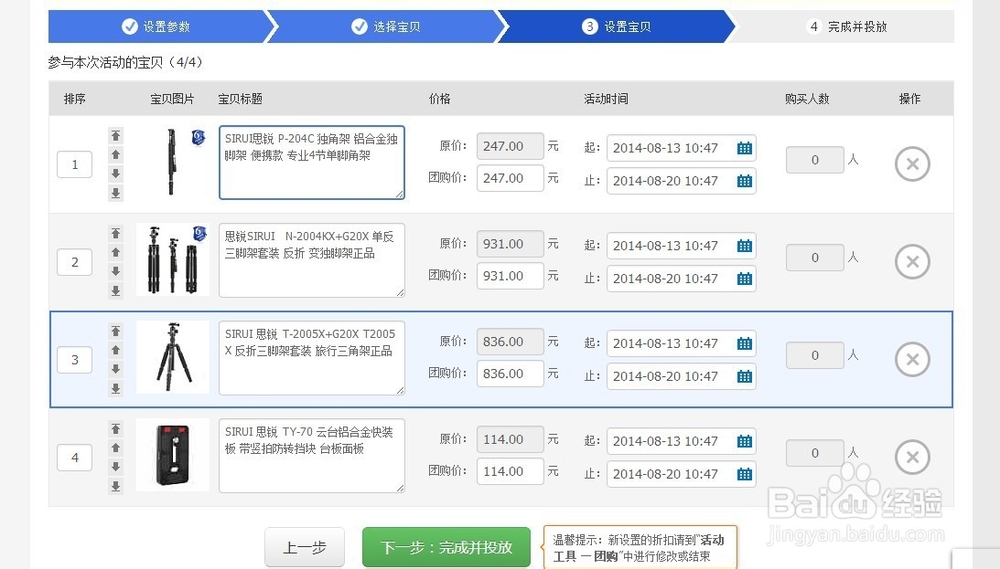Click the T-2005X tripod thumbnail
The image size is (1000, 569).
pos(173,357)
